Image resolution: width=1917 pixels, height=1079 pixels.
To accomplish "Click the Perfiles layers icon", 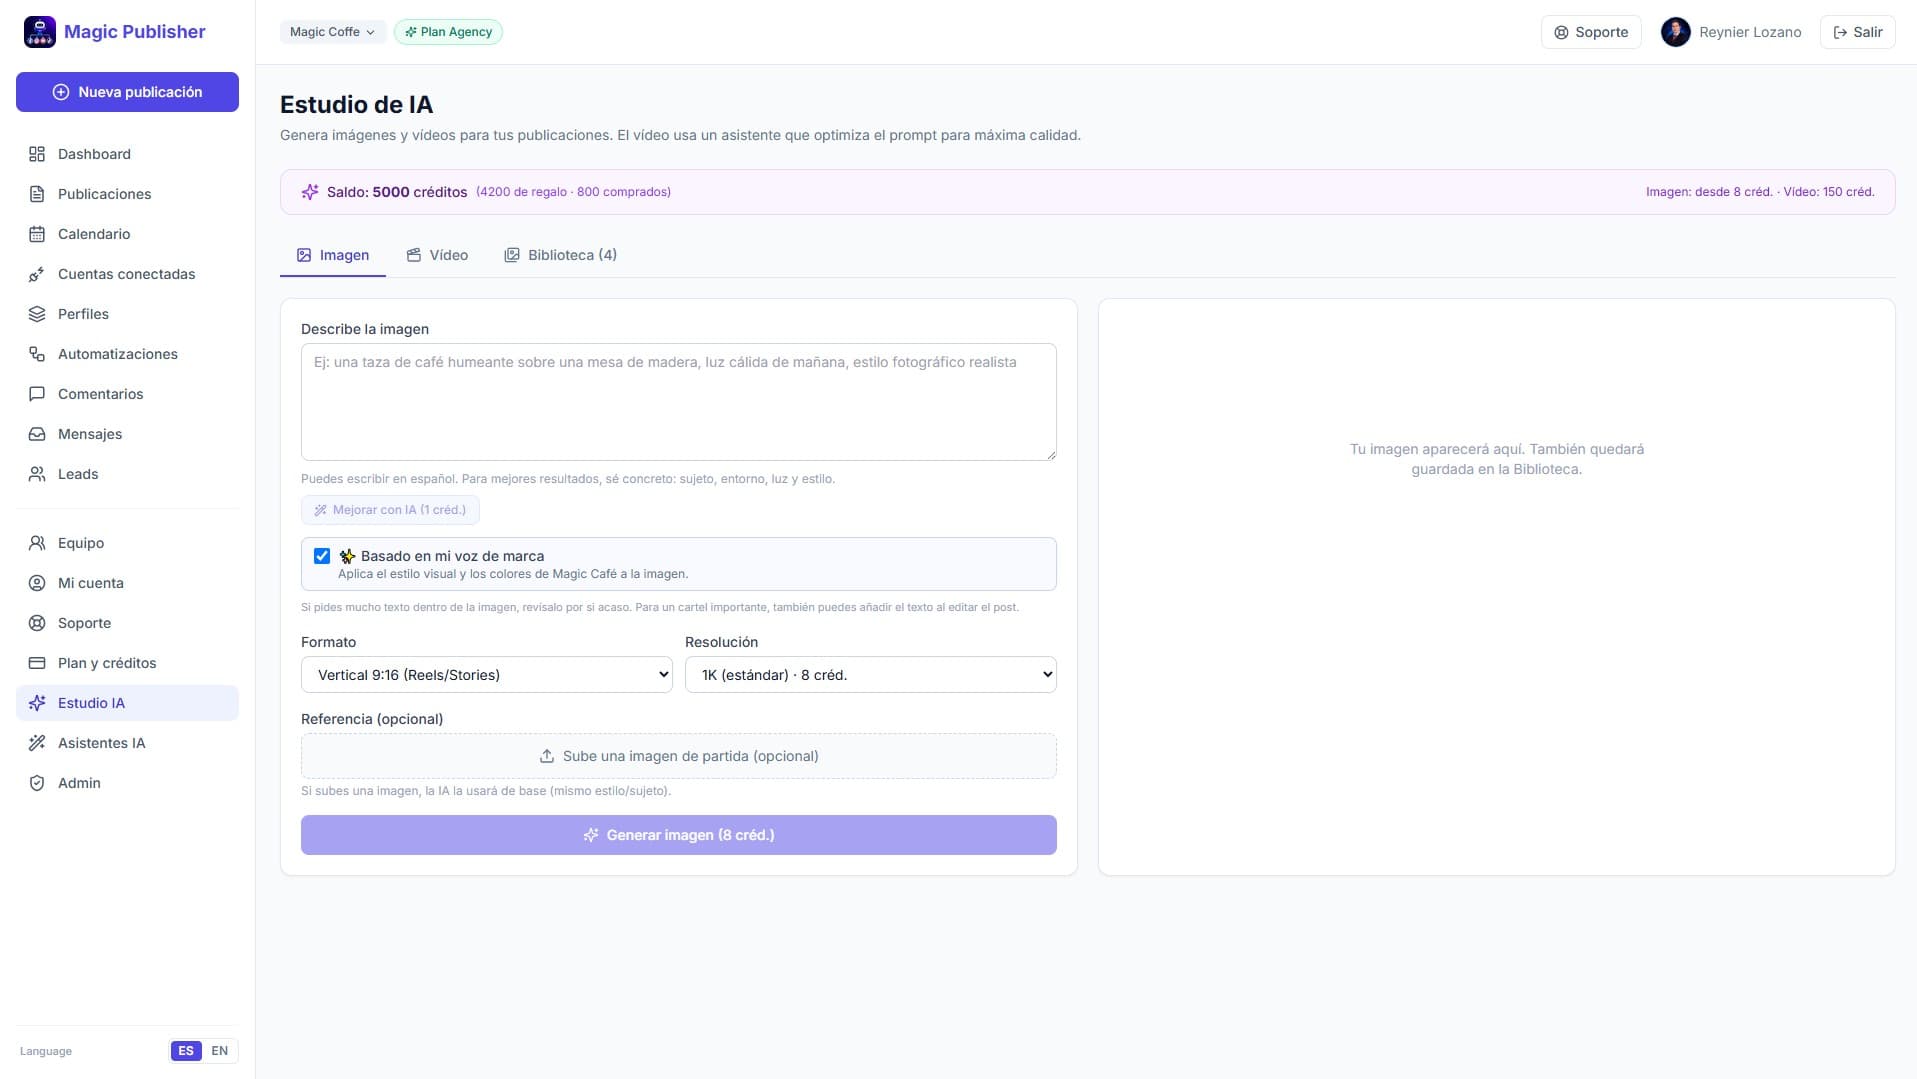I will coord(37,314).
